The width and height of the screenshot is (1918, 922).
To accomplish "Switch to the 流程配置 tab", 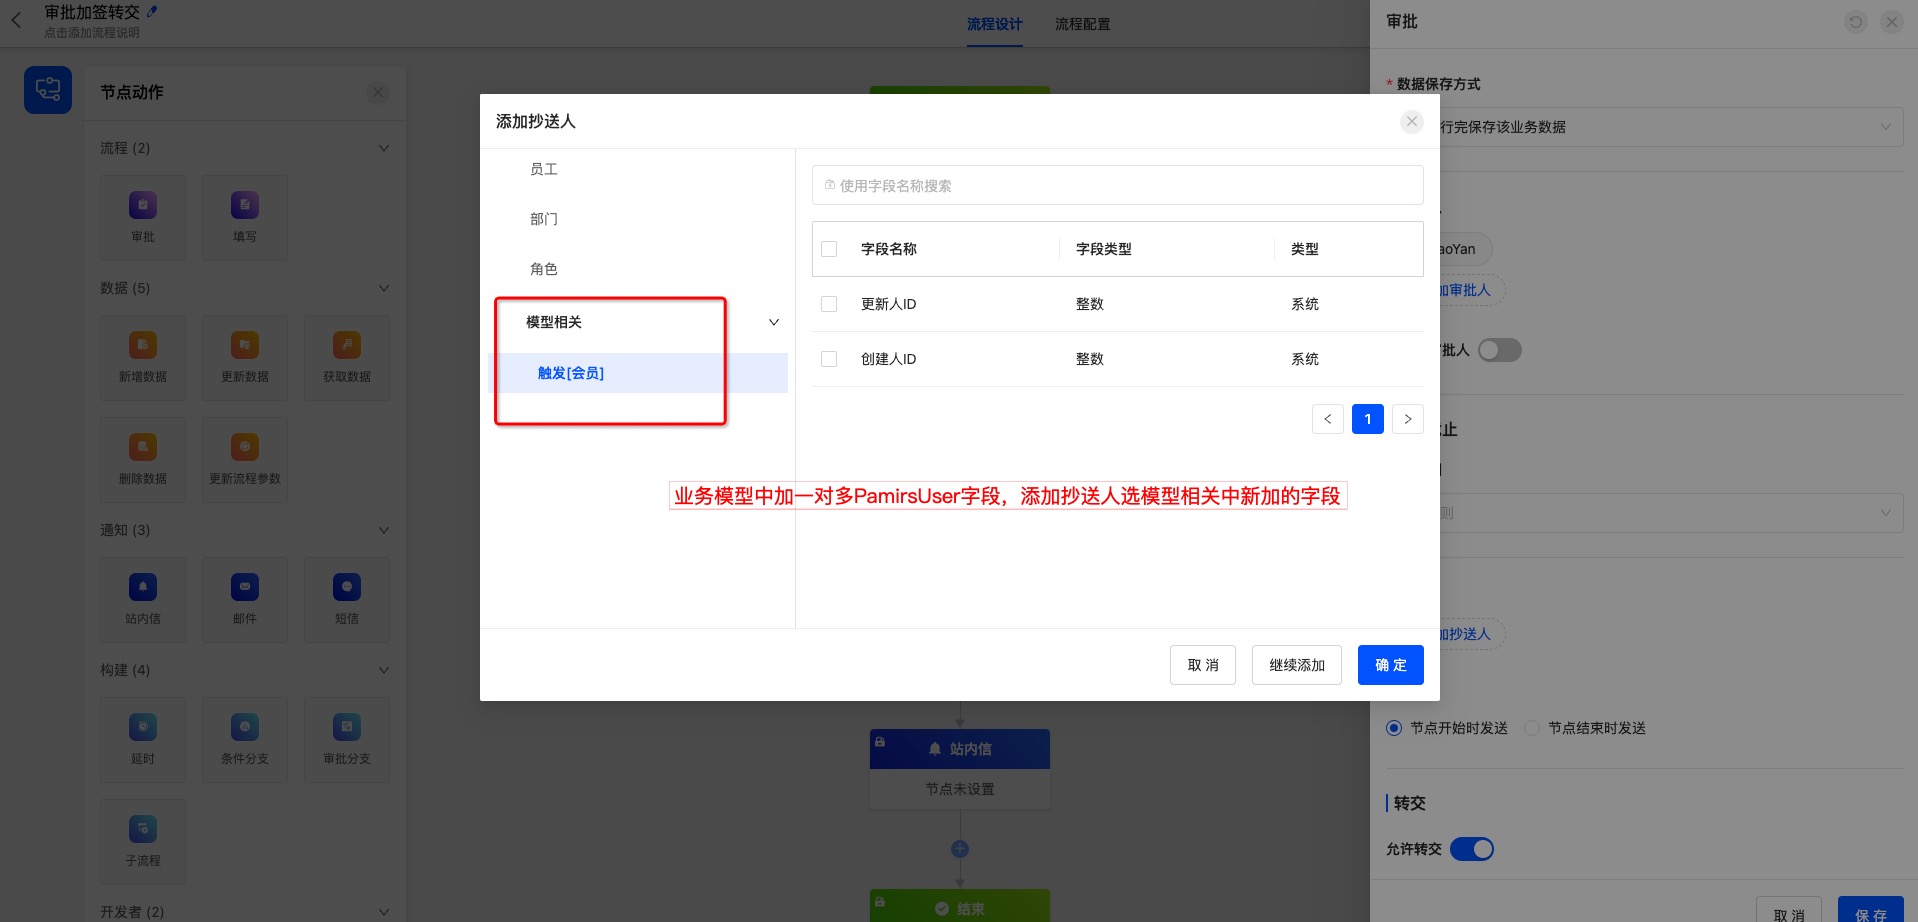I will click(1083, 24).
